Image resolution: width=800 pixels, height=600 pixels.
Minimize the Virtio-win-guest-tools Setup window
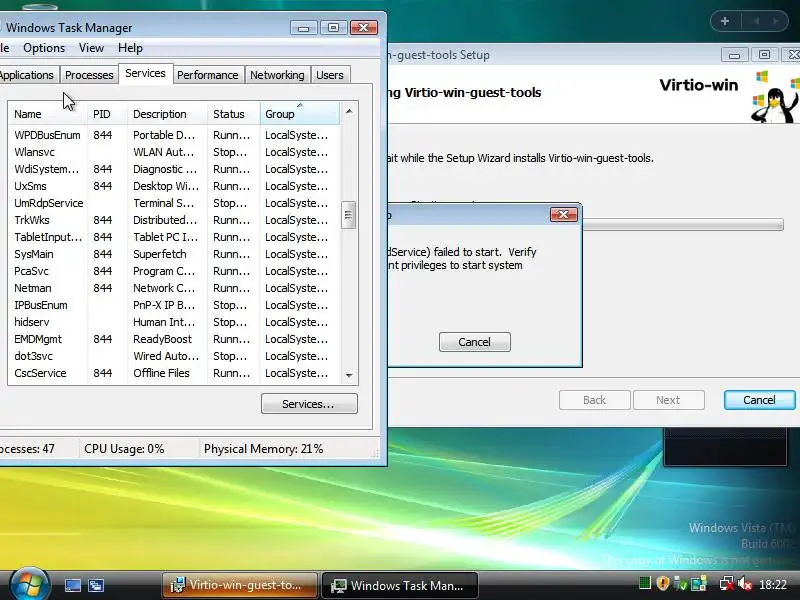(734, 55)
